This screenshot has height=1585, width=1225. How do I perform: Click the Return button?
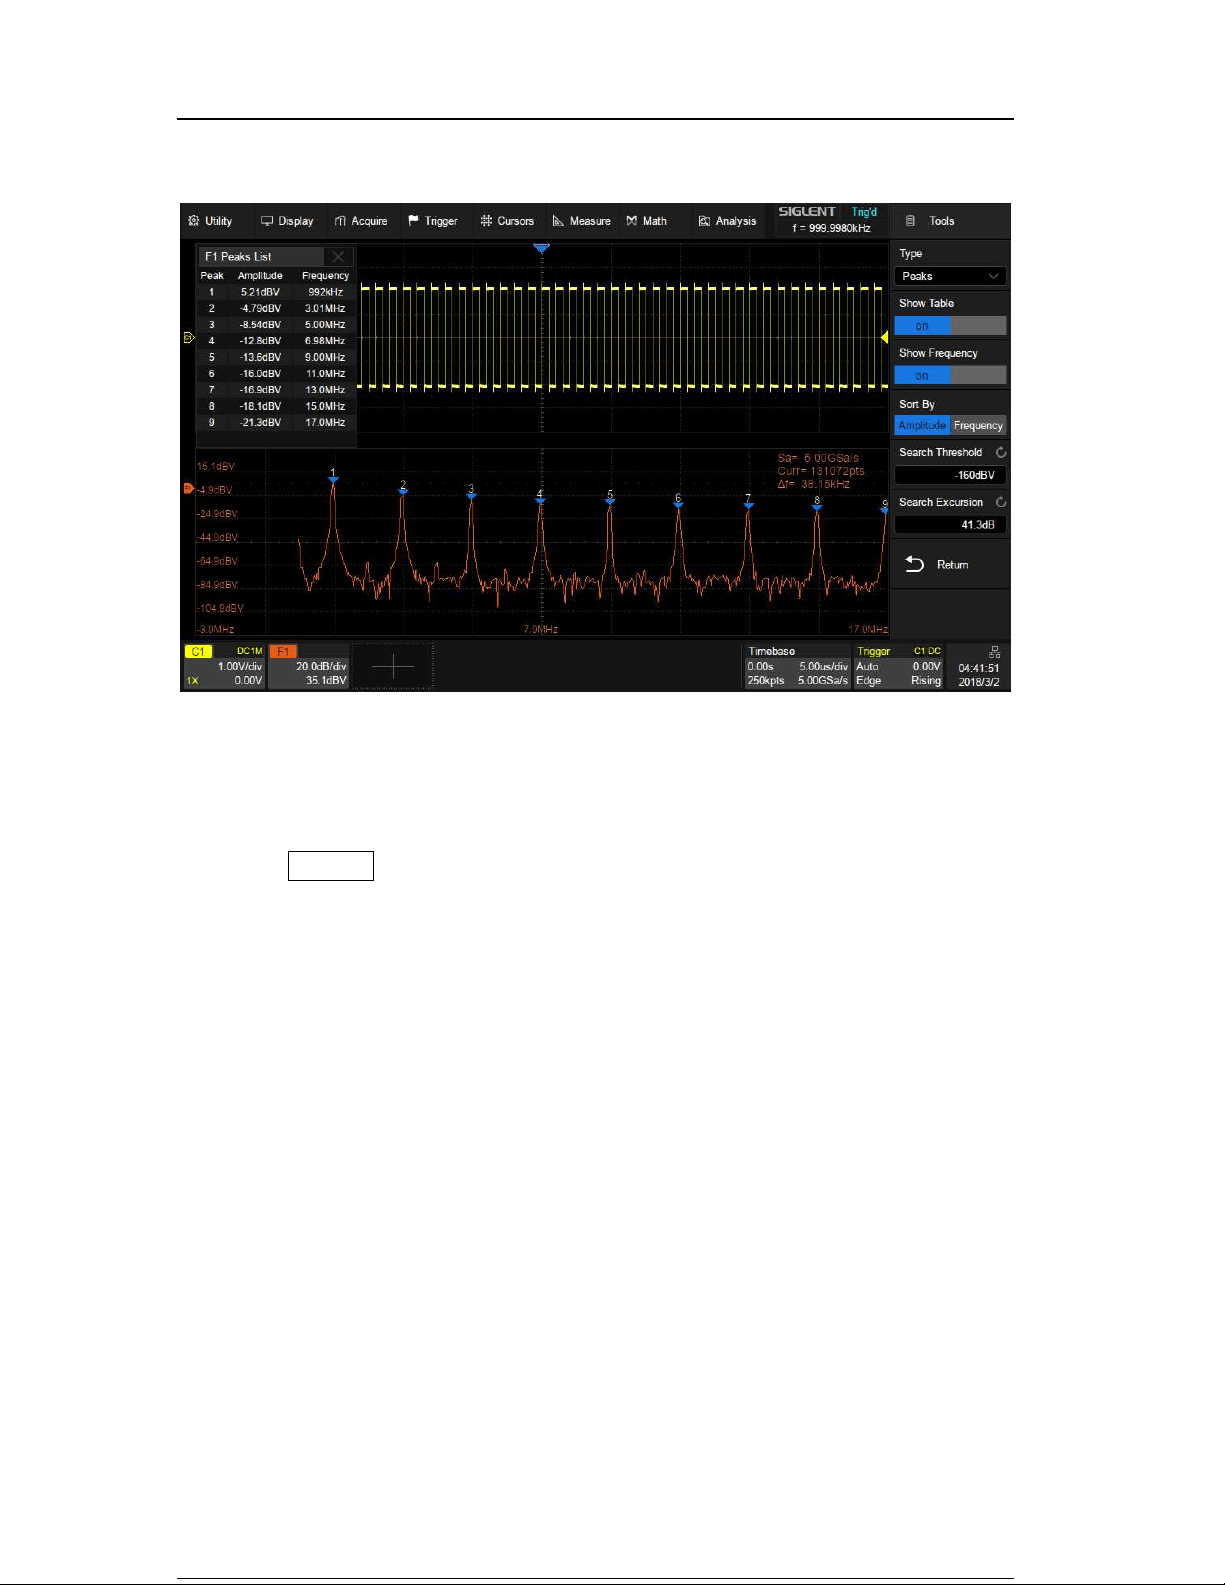(937, 565)
